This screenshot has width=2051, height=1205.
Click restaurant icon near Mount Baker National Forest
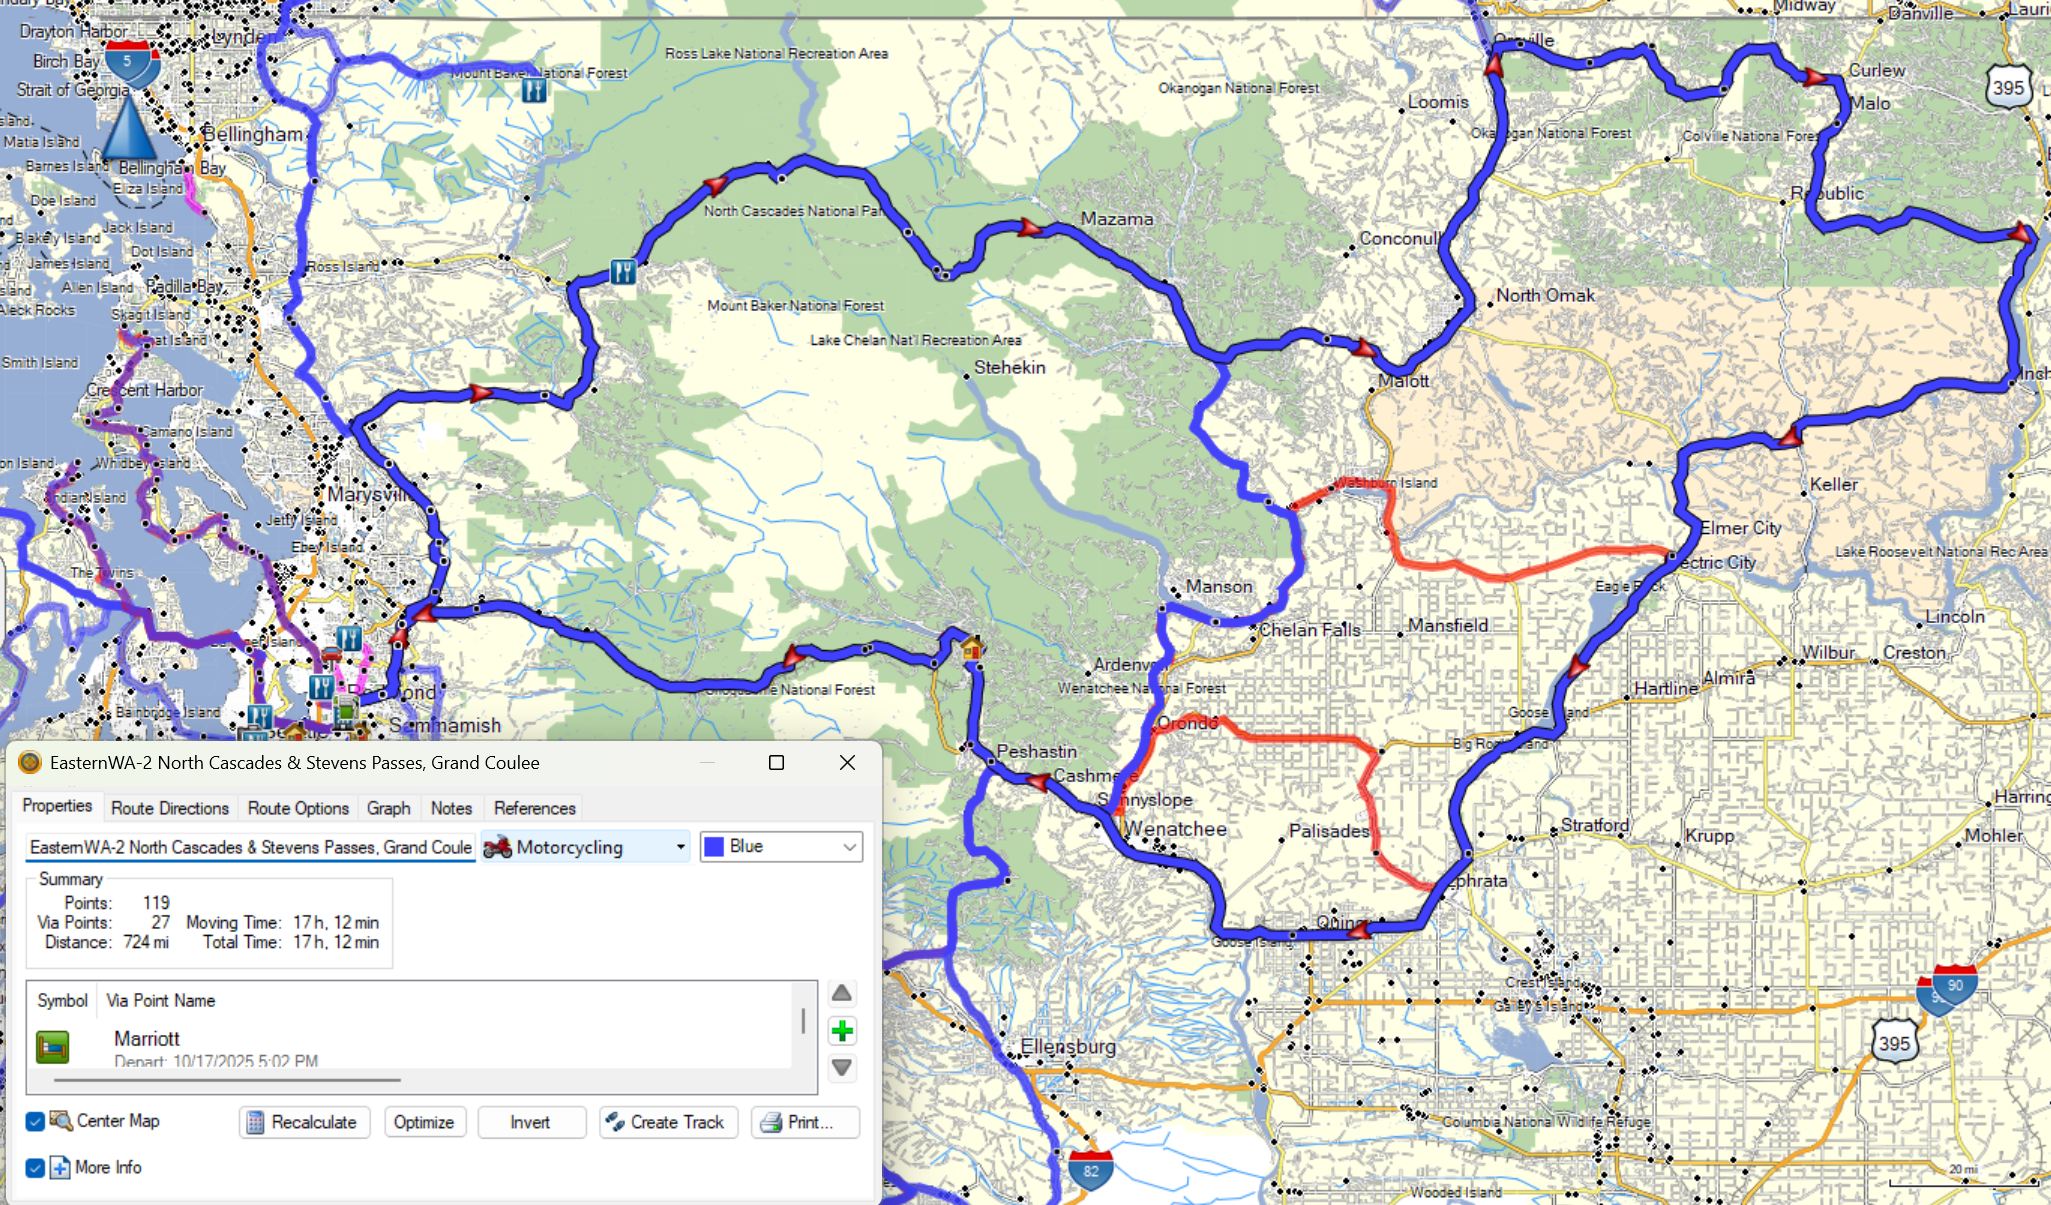[534, 91]
